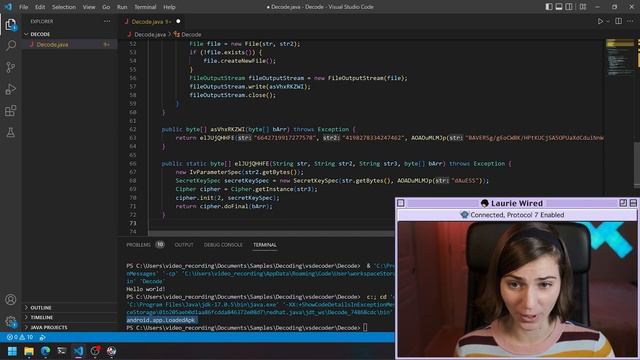640x360 pixels.
Task: Open Source Control view
Action: click(11, 67)
